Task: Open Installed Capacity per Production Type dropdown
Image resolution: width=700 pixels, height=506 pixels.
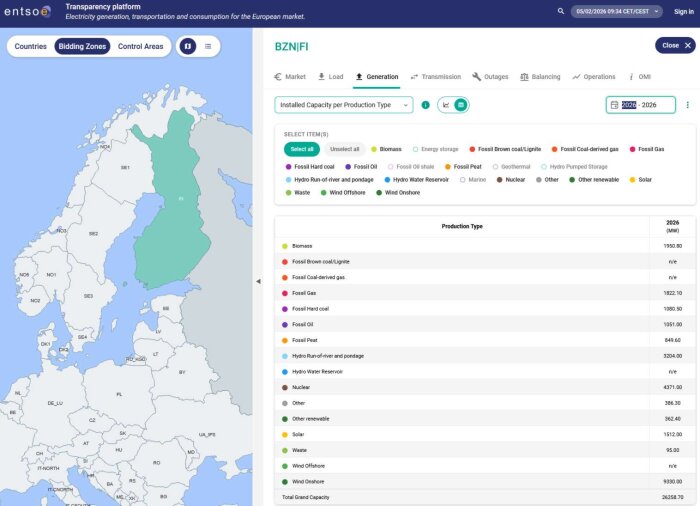Action: [344, 105]
